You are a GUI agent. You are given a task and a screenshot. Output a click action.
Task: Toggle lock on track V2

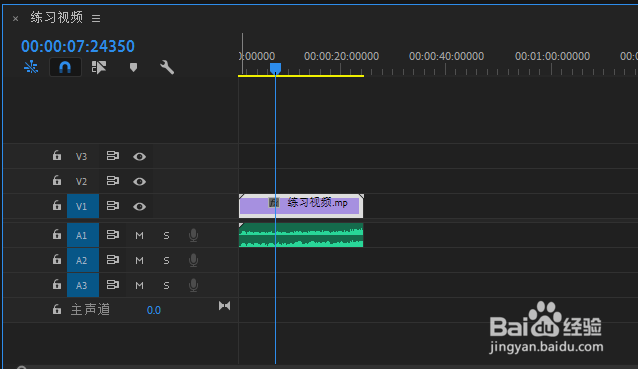57,181
